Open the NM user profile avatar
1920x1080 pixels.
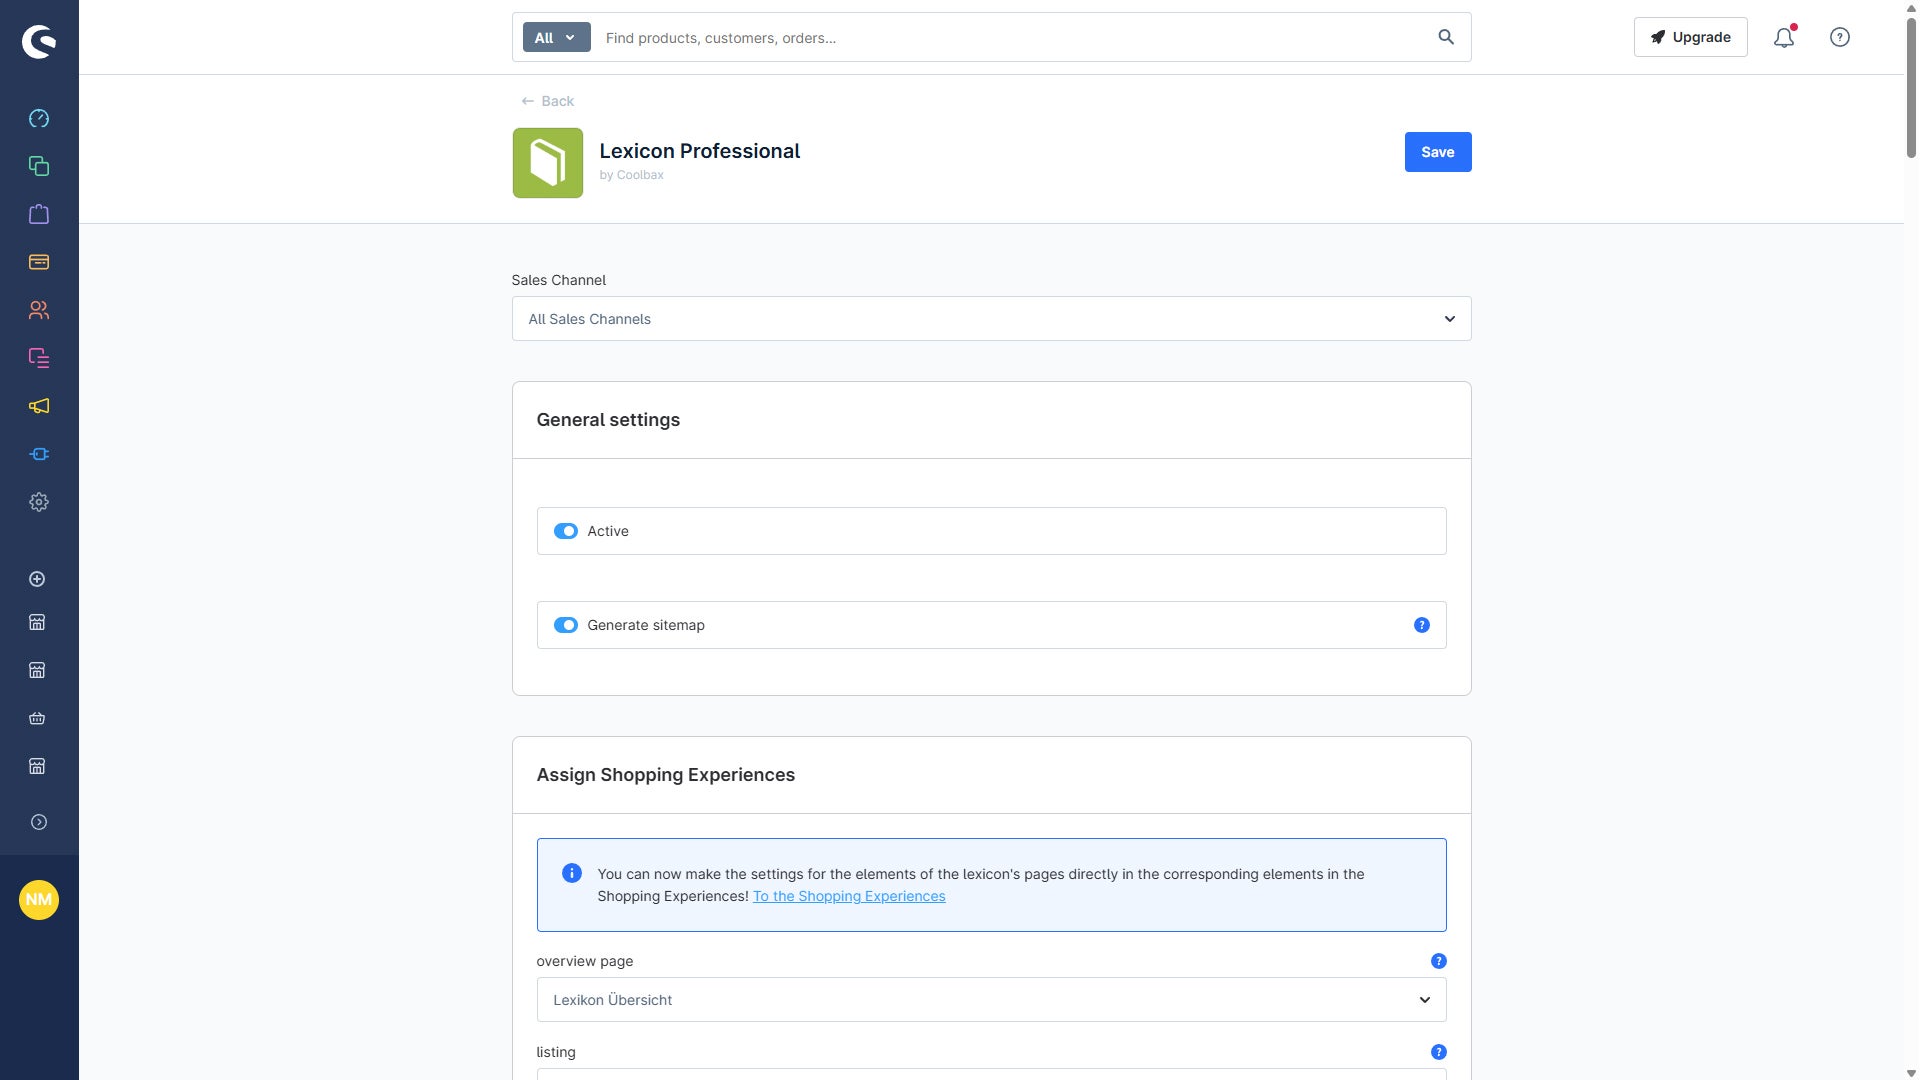pyautogui.click(x=39, y=900)
